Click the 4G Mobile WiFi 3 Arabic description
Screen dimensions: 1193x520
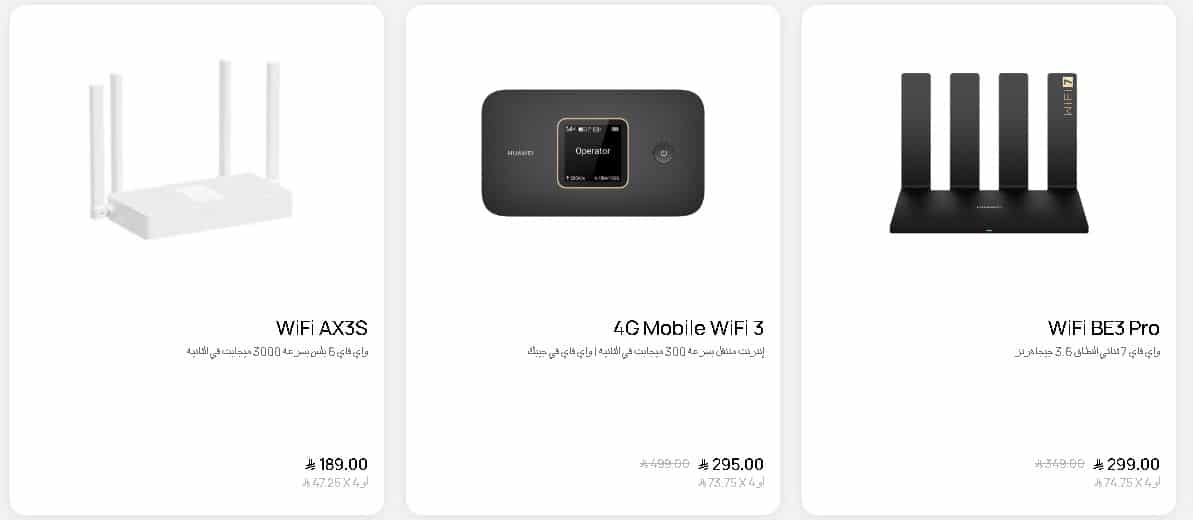645,352
